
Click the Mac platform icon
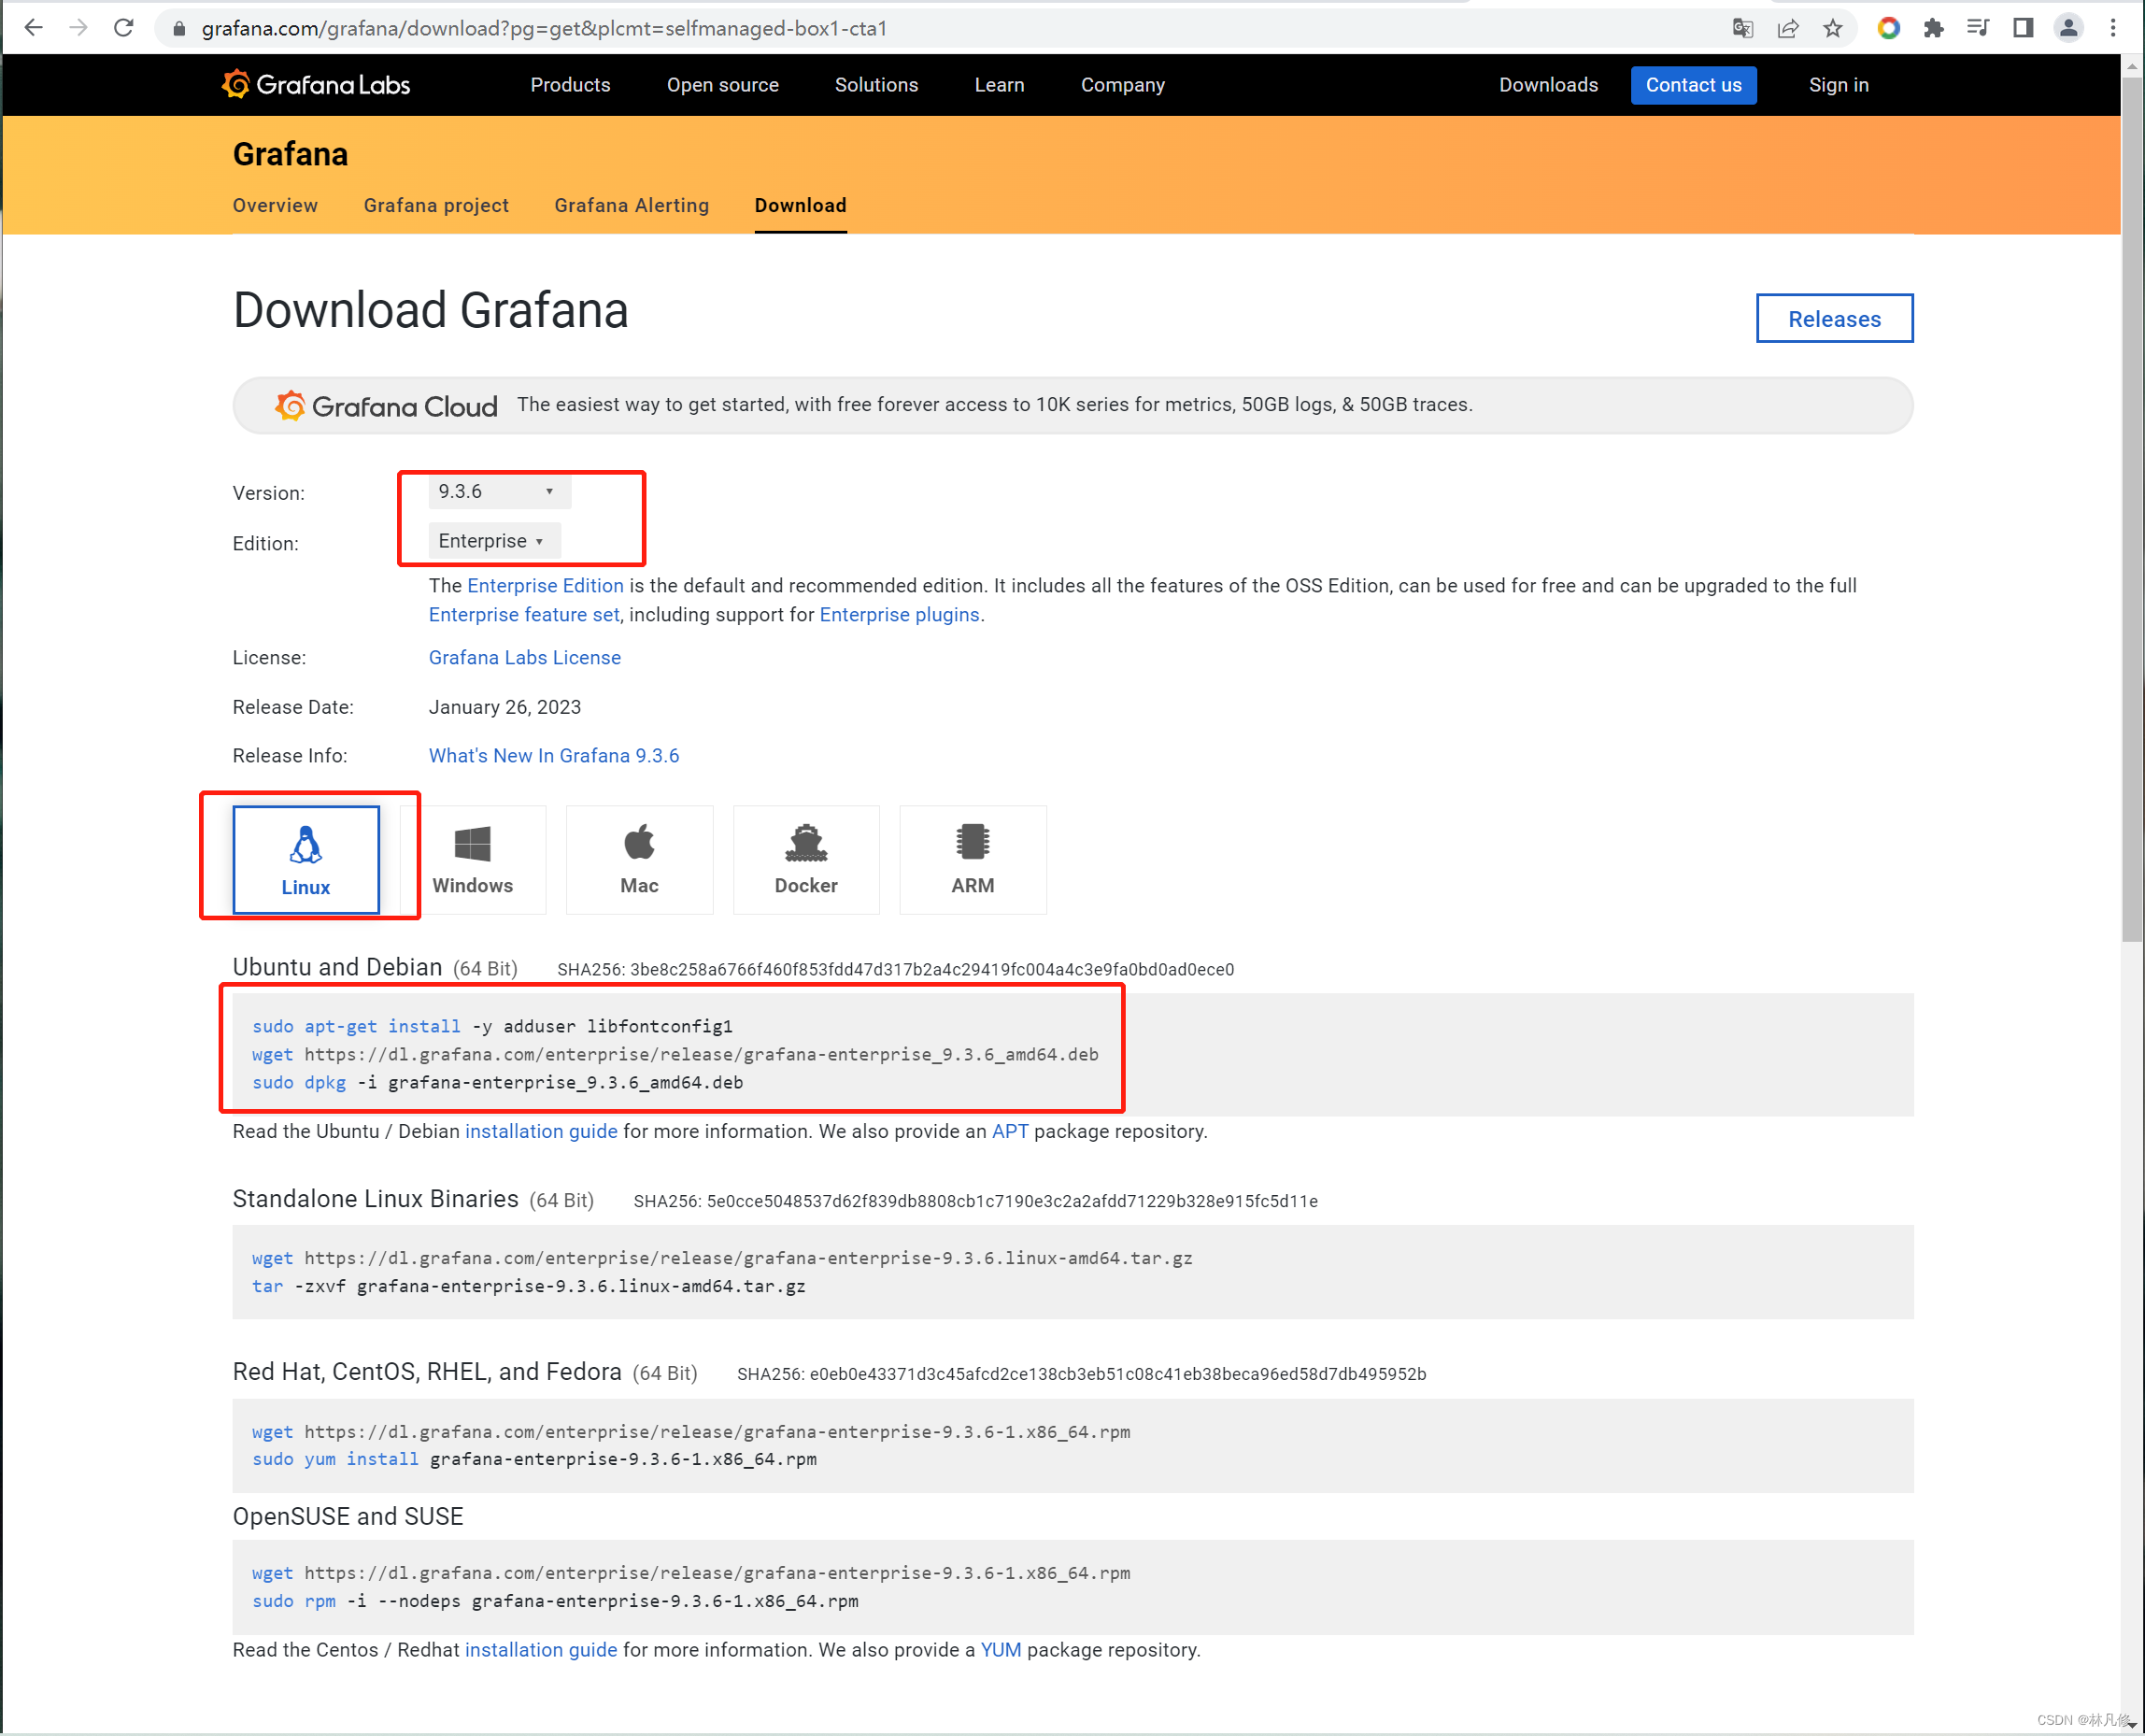[x=638, y=860]
